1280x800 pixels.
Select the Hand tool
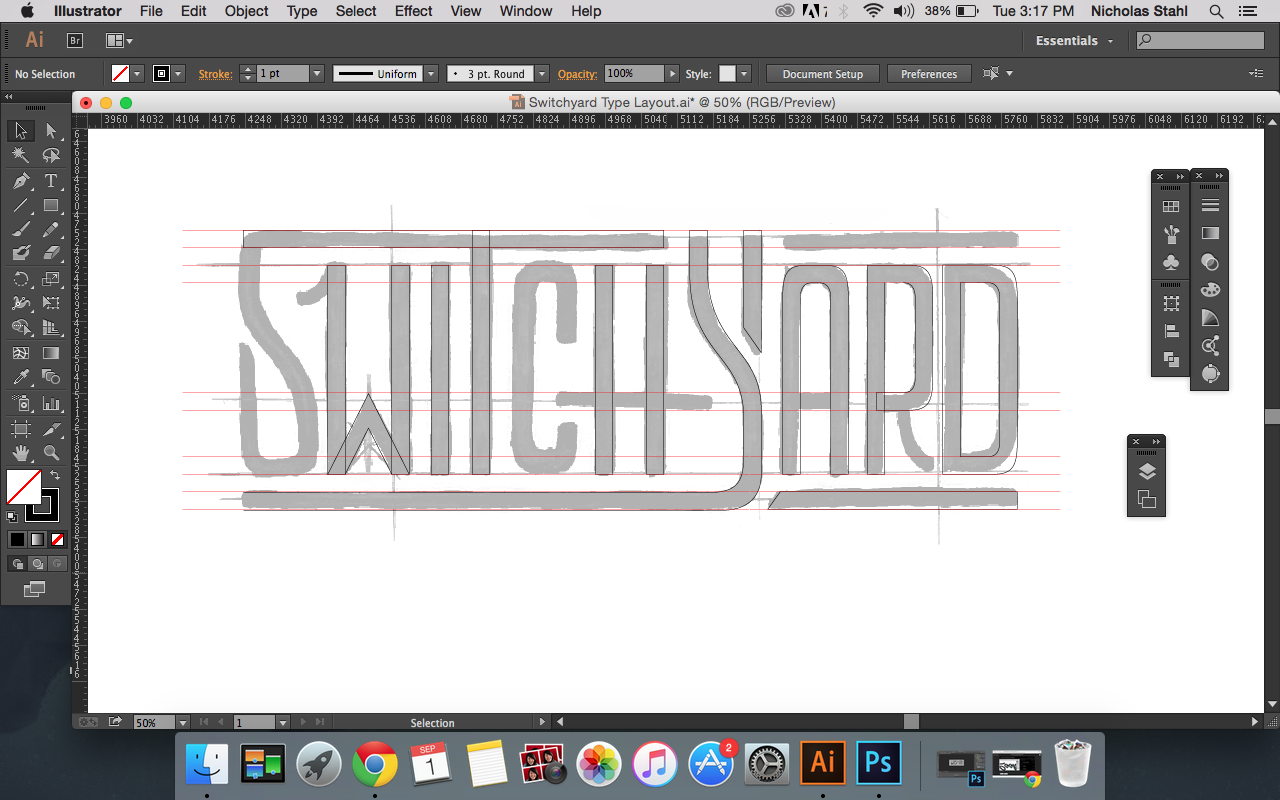tap(20, 453)
